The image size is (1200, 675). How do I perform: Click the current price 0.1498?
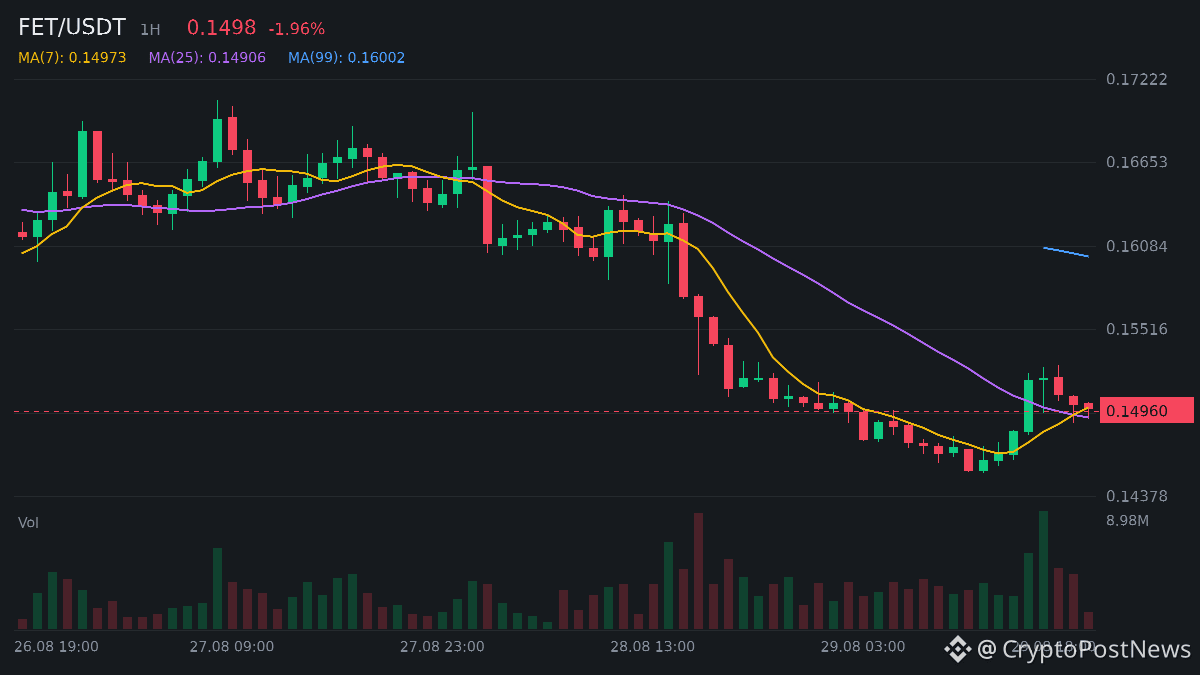(221, 28)
